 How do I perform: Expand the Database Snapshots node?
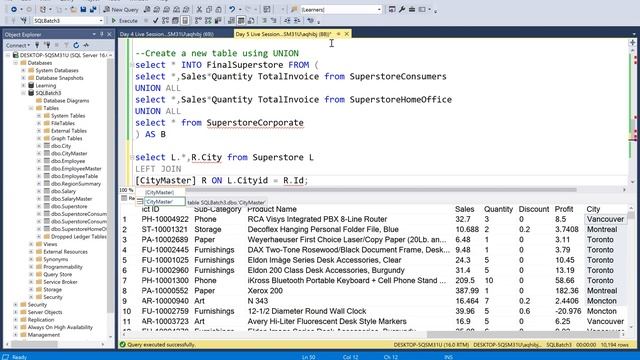[x=23, y=78]
